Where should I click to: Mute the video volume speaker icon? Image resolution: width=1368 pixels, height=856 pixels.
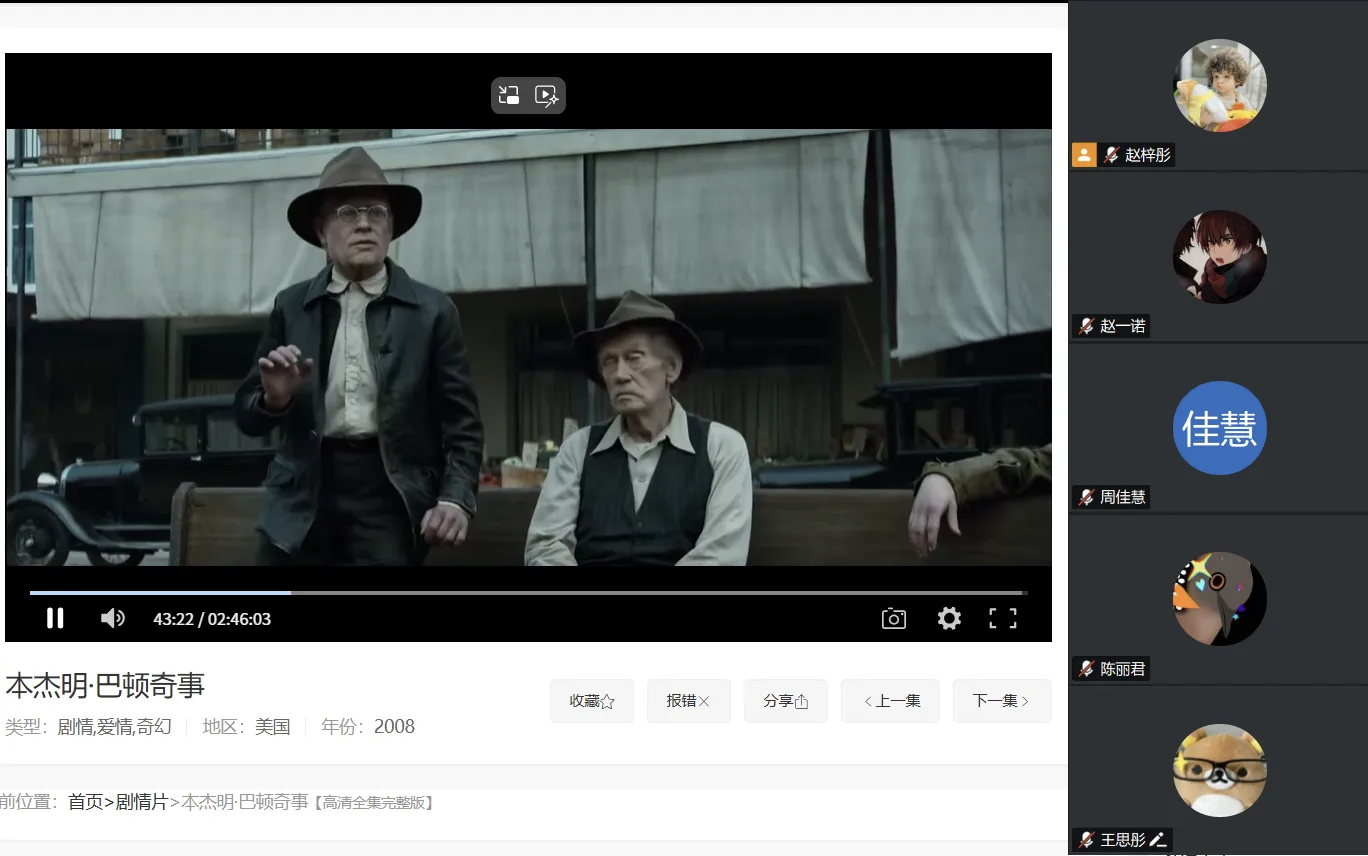[112, 619]
